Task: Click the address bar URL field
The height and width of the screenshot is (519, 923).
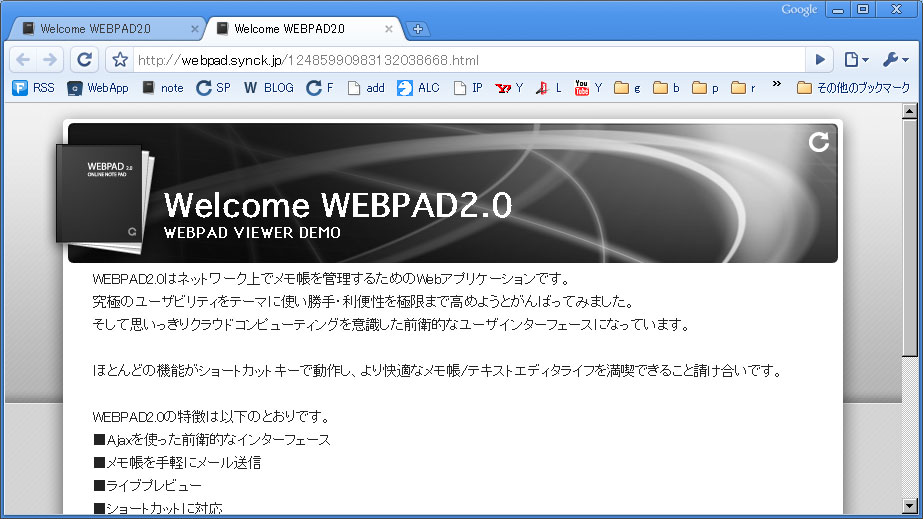Action: [x=469, y=60]
